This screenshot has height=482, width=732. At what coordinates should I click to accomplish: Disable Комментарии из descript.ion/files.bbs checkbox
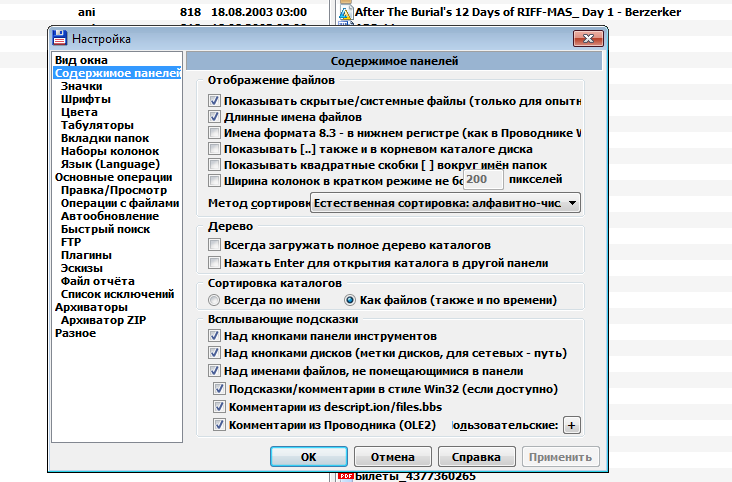[220, 407]
